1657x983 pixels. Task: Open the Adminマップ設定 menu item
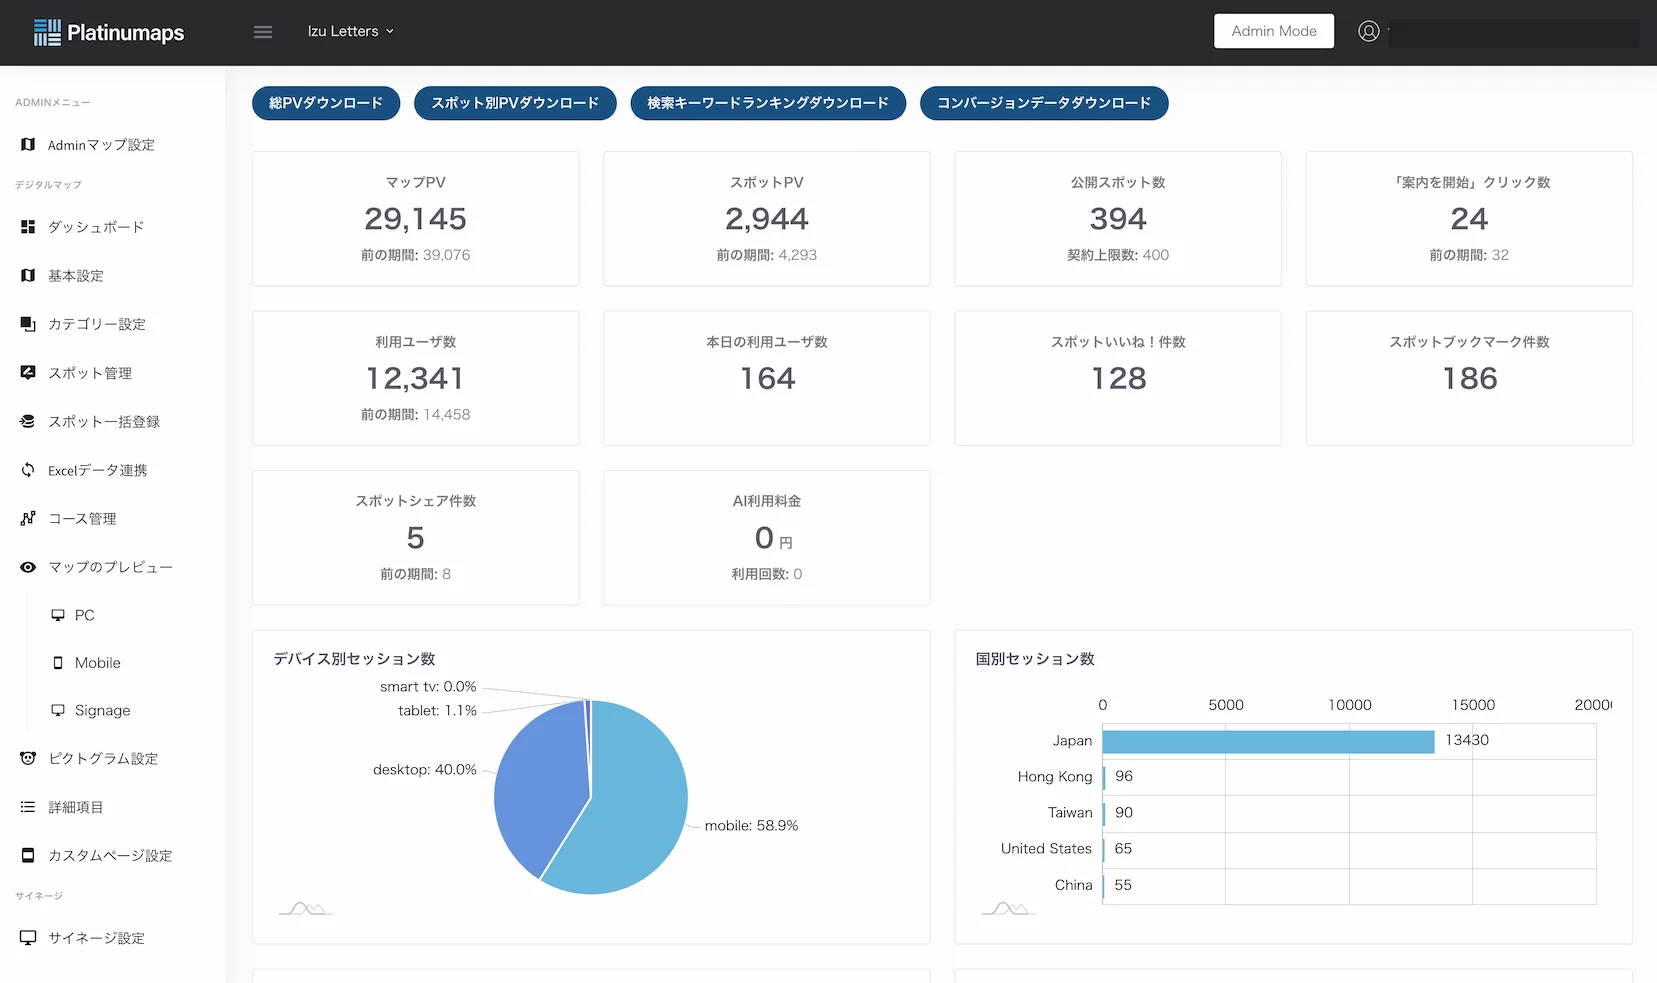[x=101, y=145]
